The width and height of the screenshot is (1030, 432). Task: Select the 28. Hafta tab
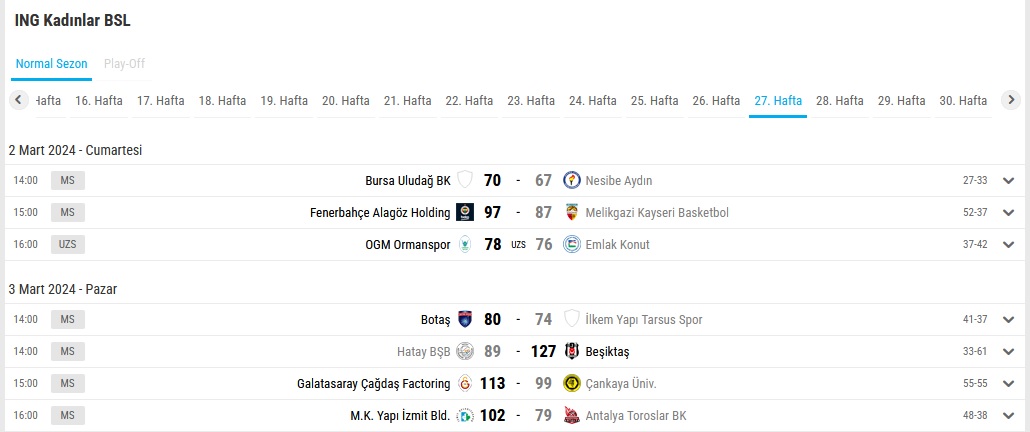point(840,100)
